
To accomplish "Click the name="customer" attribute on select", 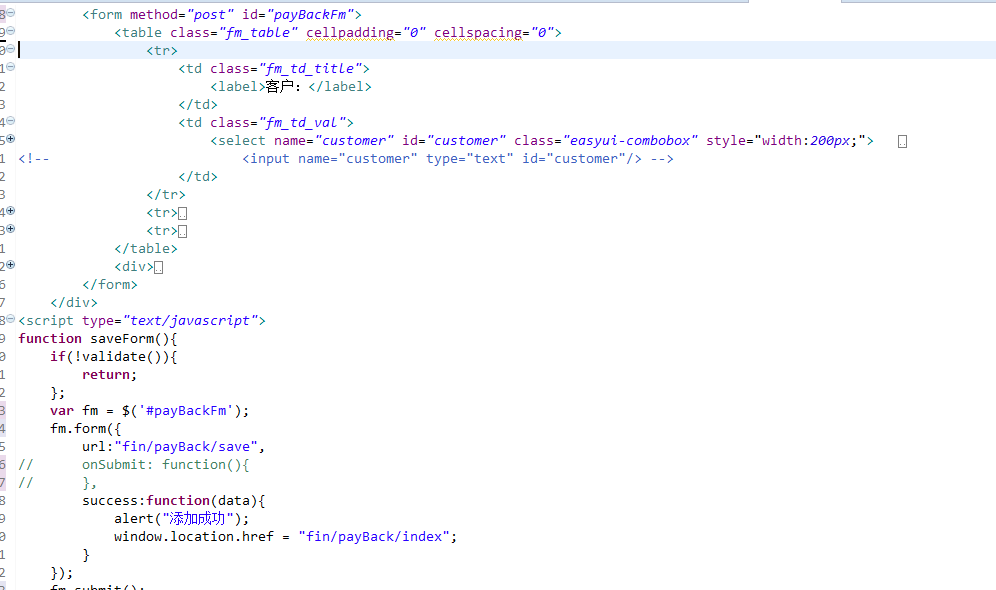I will coord(334,141).
